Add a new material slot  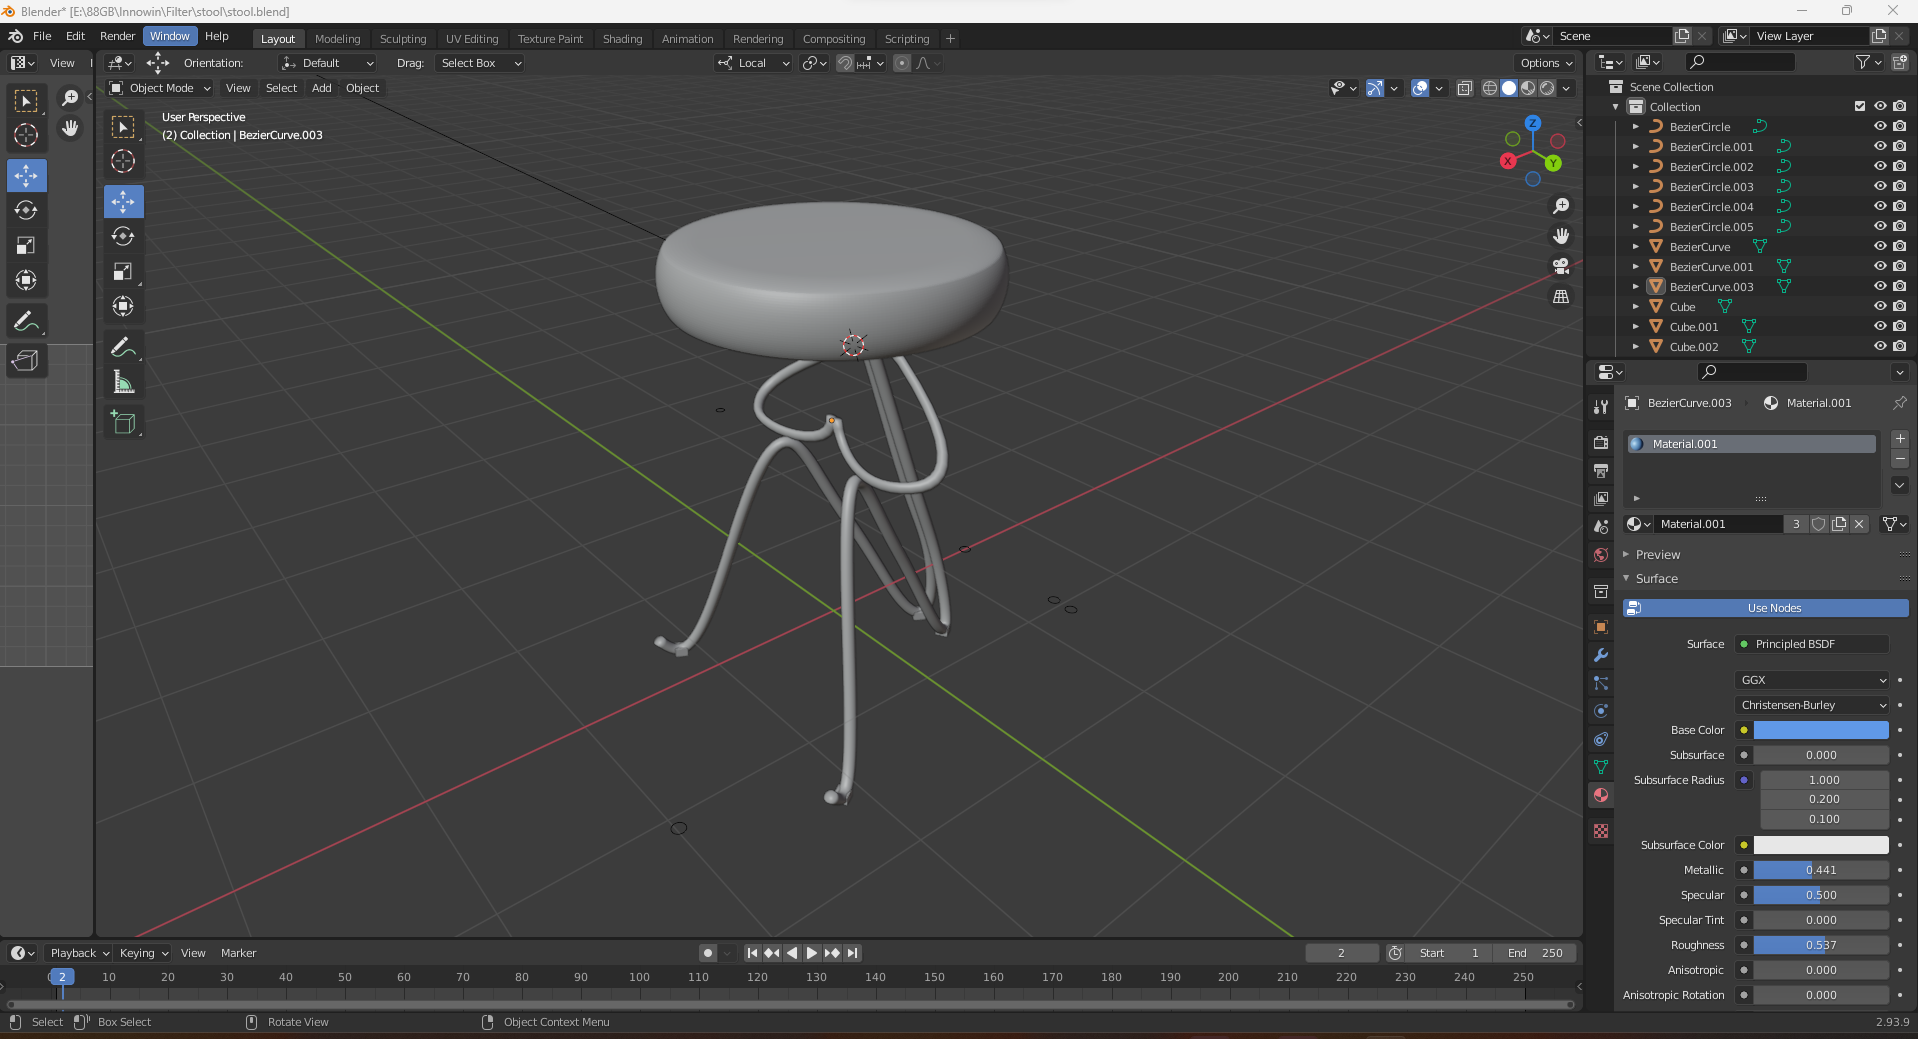point(1900,439)
